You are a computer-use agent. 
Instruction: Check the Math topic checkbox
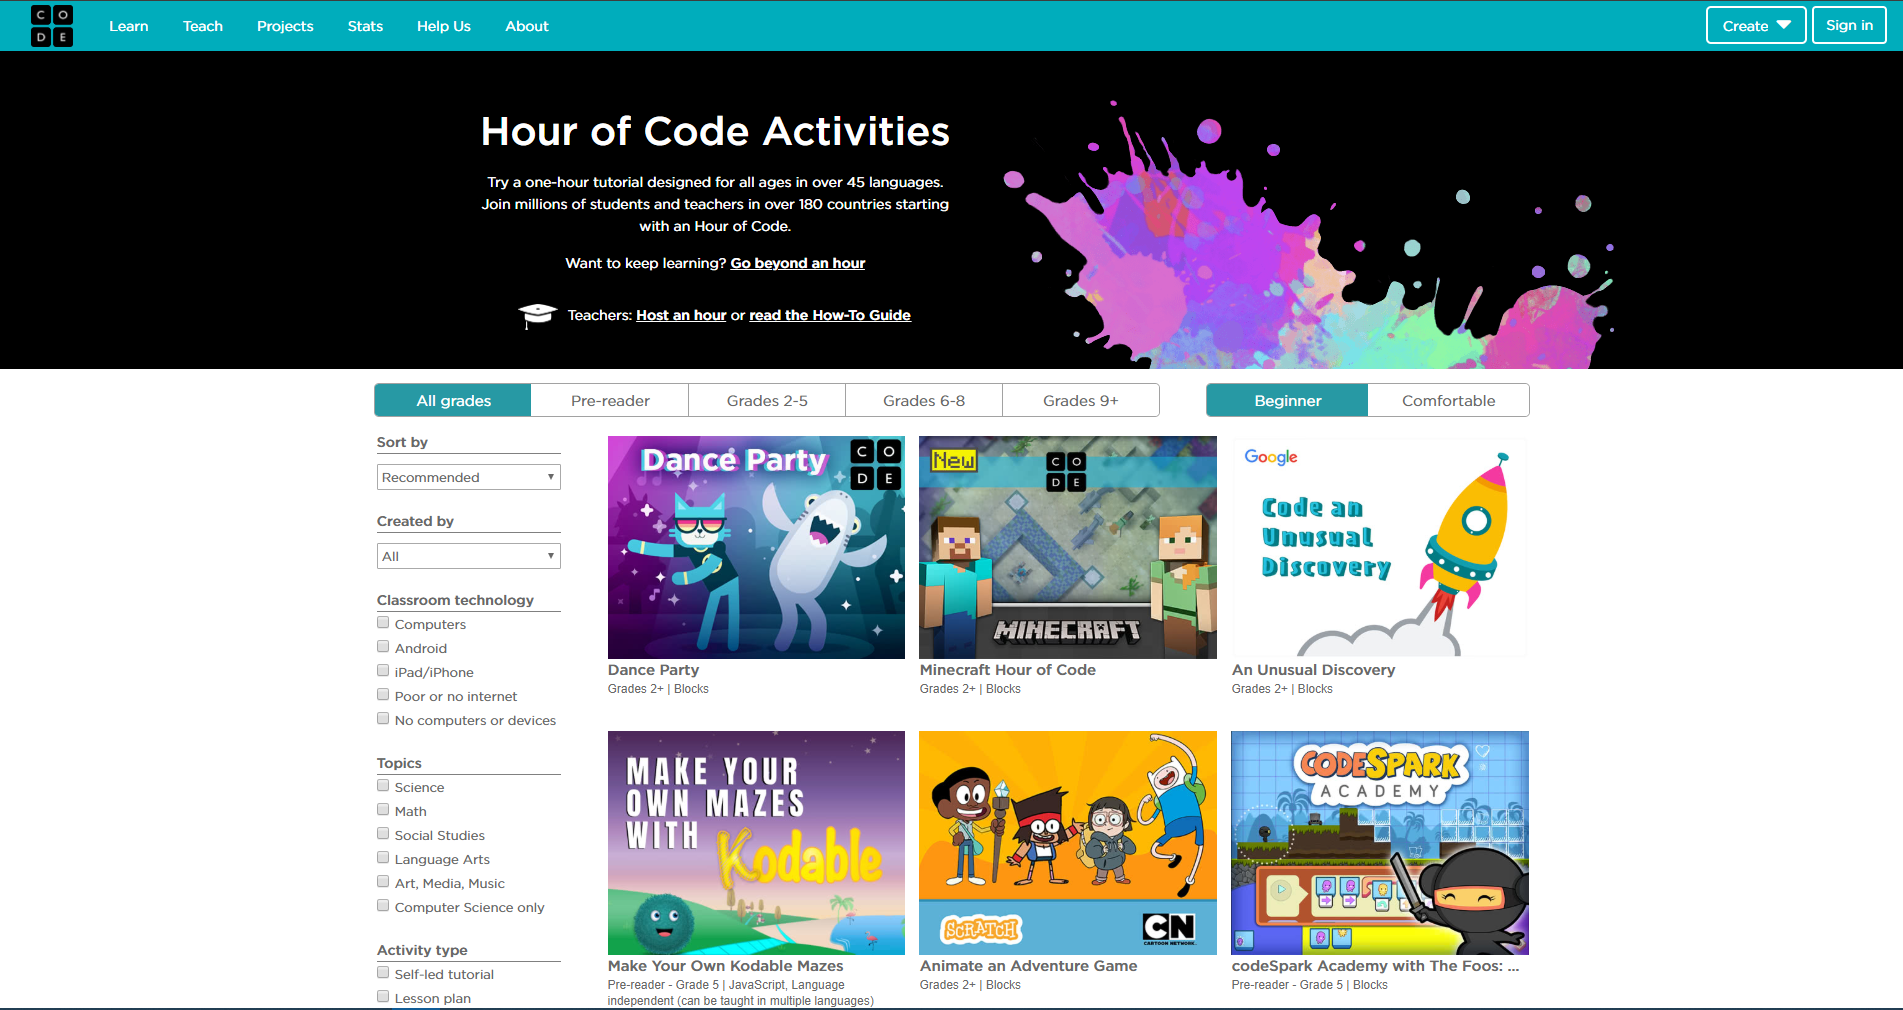[x=383, y=810]
